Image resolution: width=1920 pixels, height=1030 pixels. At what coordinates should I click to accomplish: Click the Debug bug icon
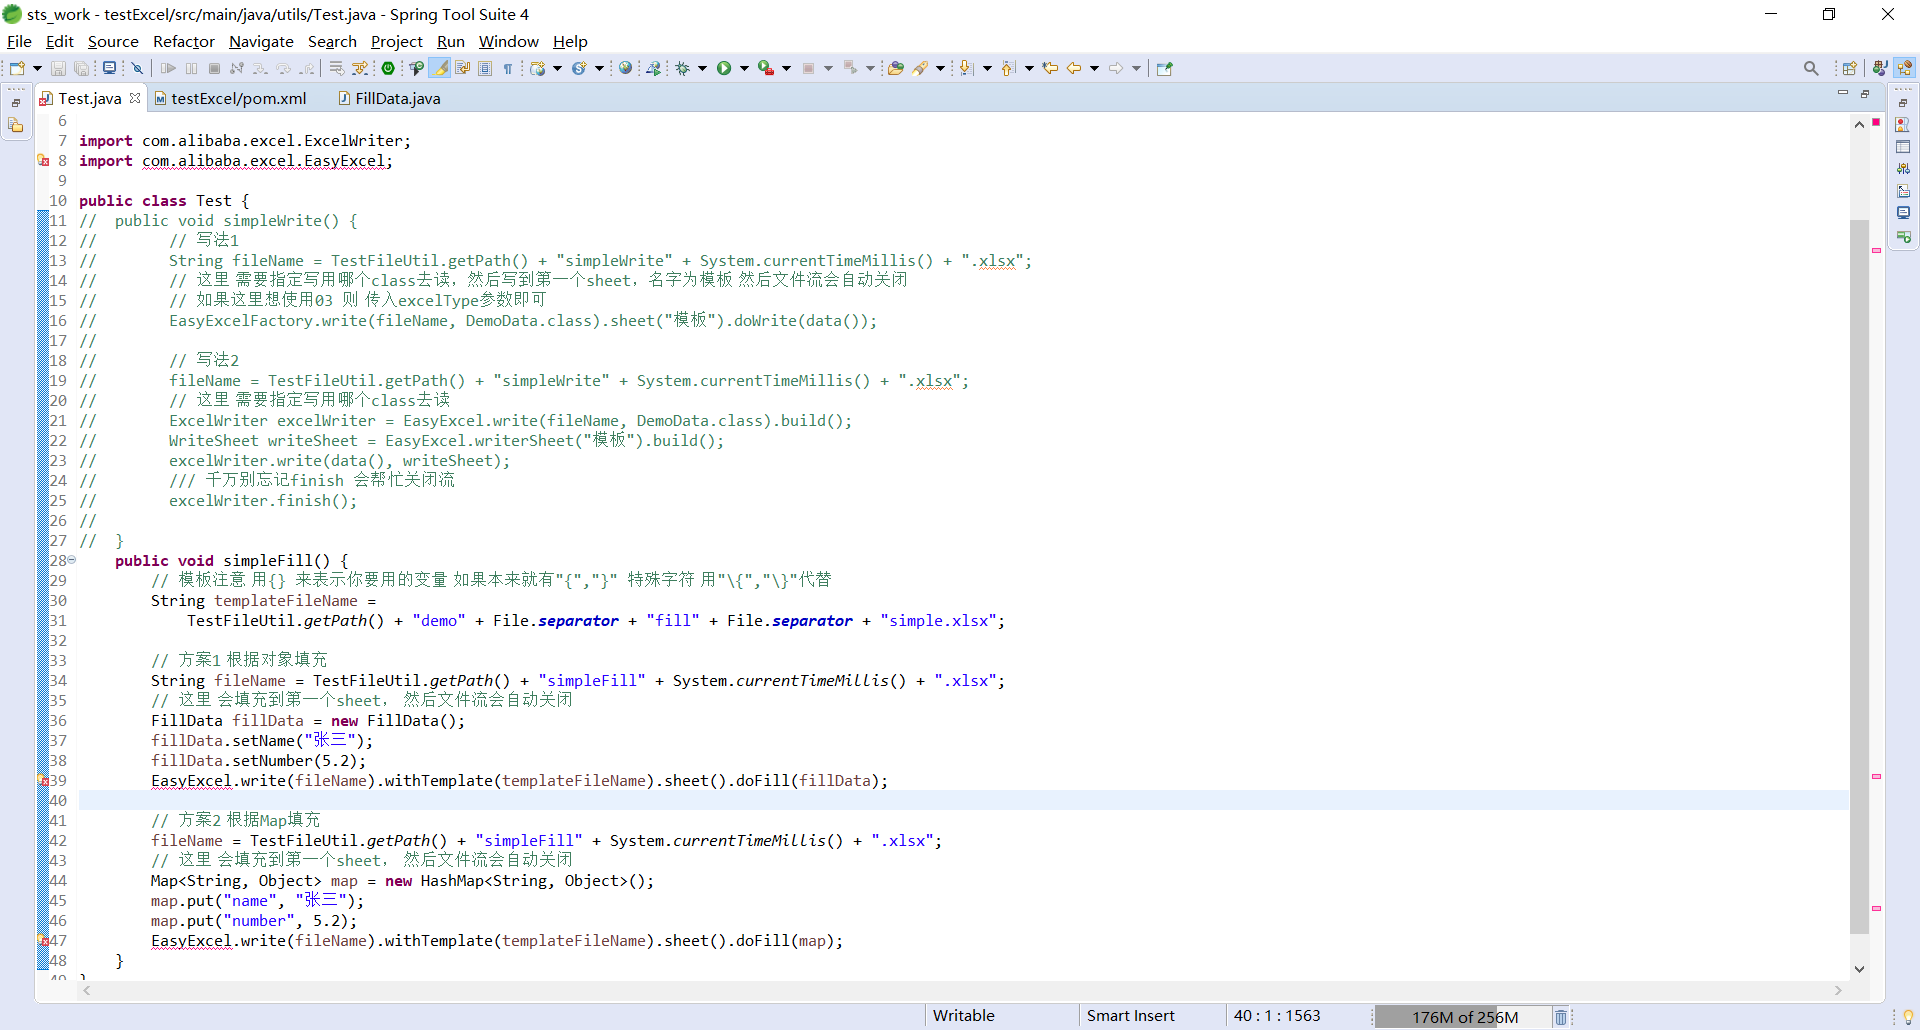pyautogui.click(x=682, y=68)
